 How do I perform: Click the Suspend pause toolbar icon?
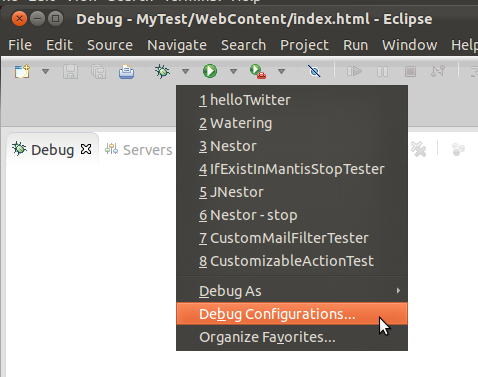pos(382,71)
